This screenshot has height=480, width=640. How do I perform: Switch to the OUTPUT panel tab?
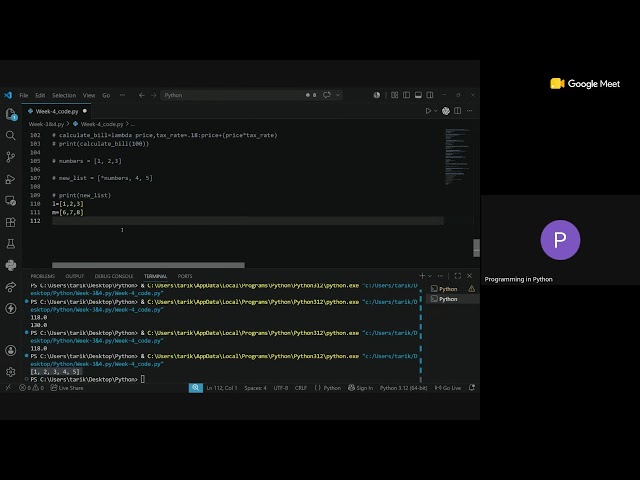pos(74,276)
